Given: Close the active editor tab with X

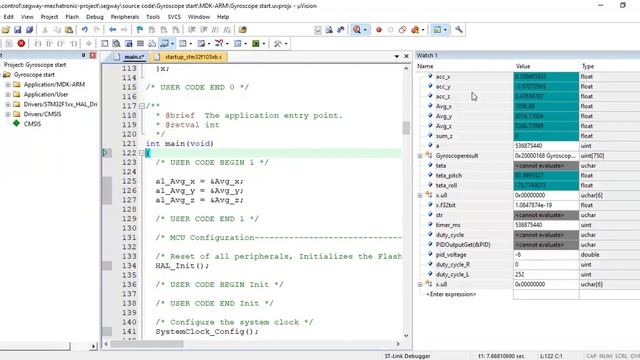Looking at the screenshot, I should 407,56.
